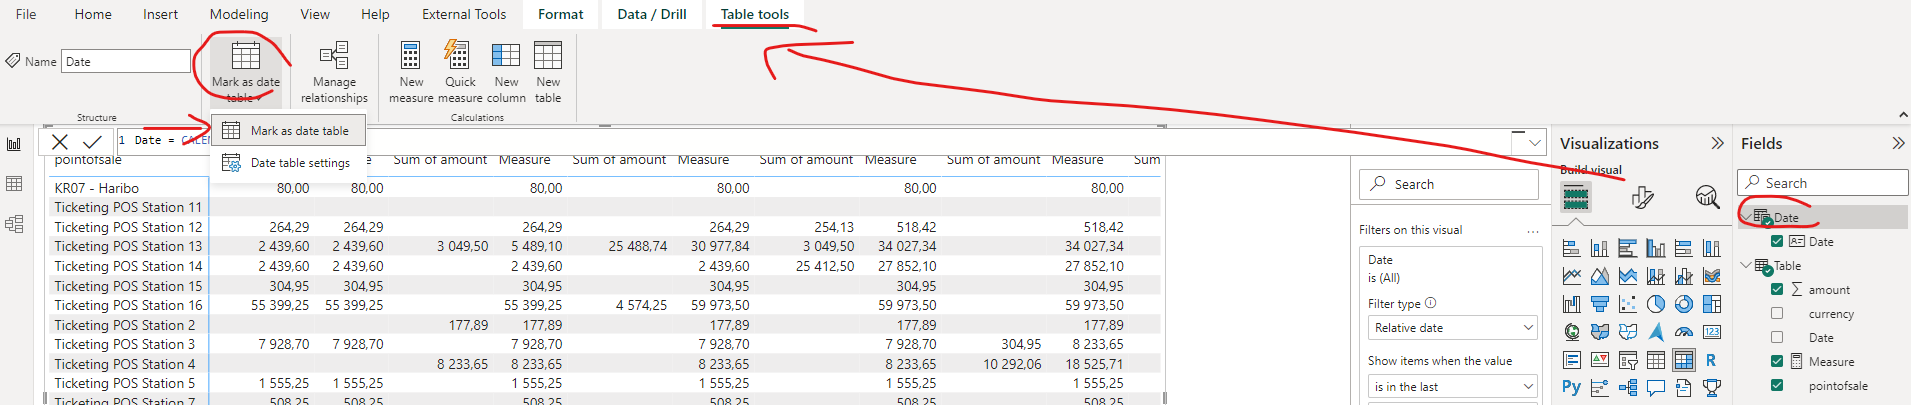Check the unchecked Date field under Table

coord(1777,337)
